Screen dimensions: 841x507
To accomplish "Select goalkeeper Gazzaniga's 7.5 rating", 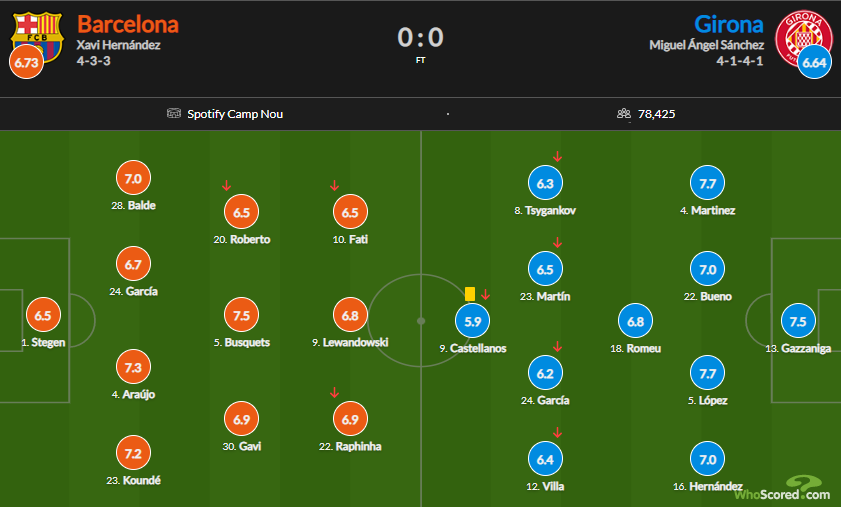I will [797, 322].
